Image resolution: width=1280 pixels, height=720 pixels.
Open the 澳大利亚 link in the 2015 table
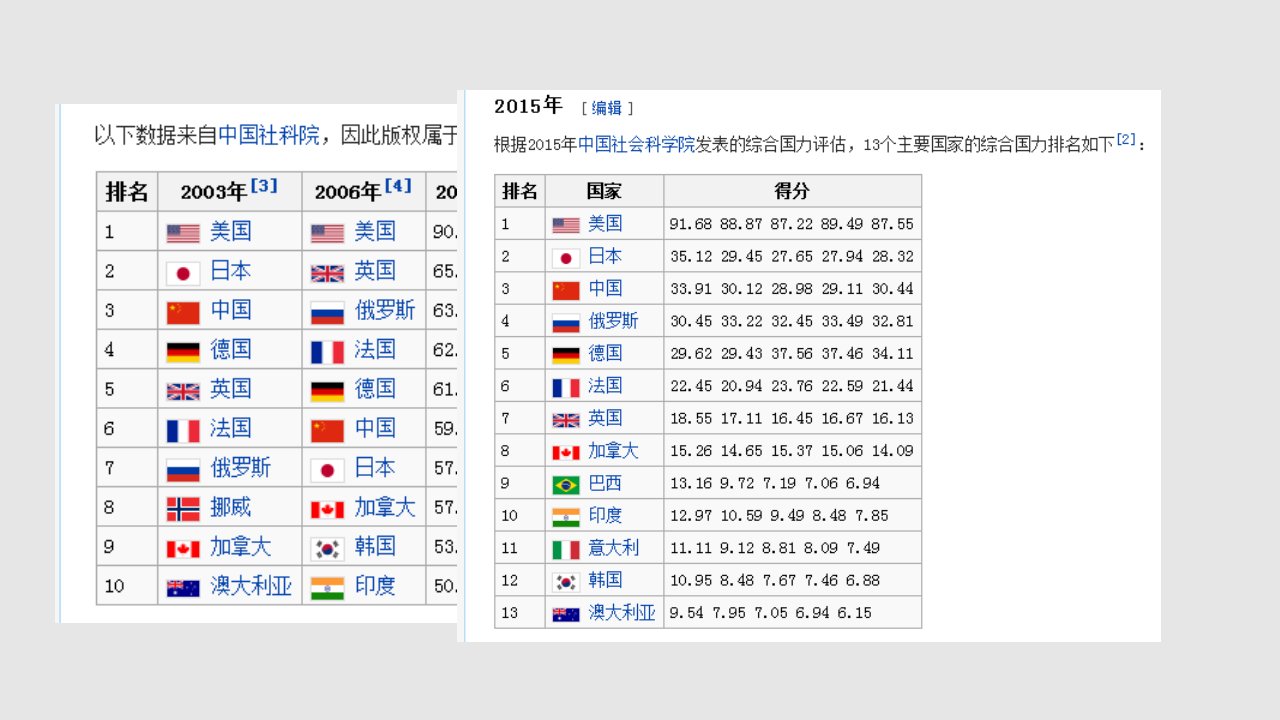(x=621, y=613)
